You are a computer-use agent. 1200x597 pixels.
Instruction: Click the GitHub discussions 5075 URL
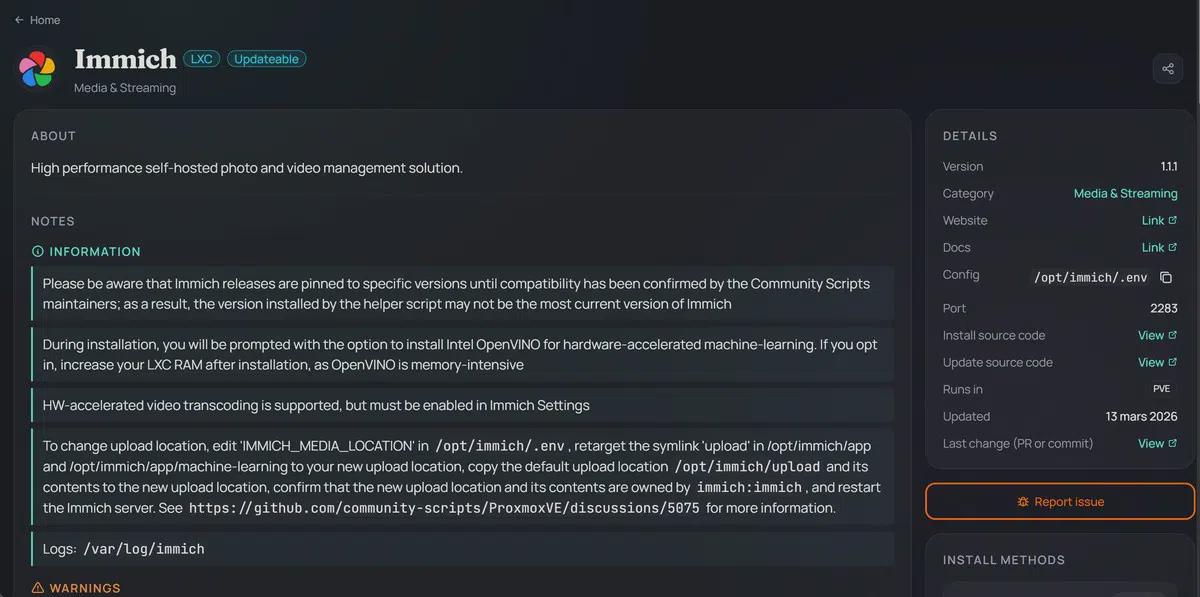pos(444,508)
